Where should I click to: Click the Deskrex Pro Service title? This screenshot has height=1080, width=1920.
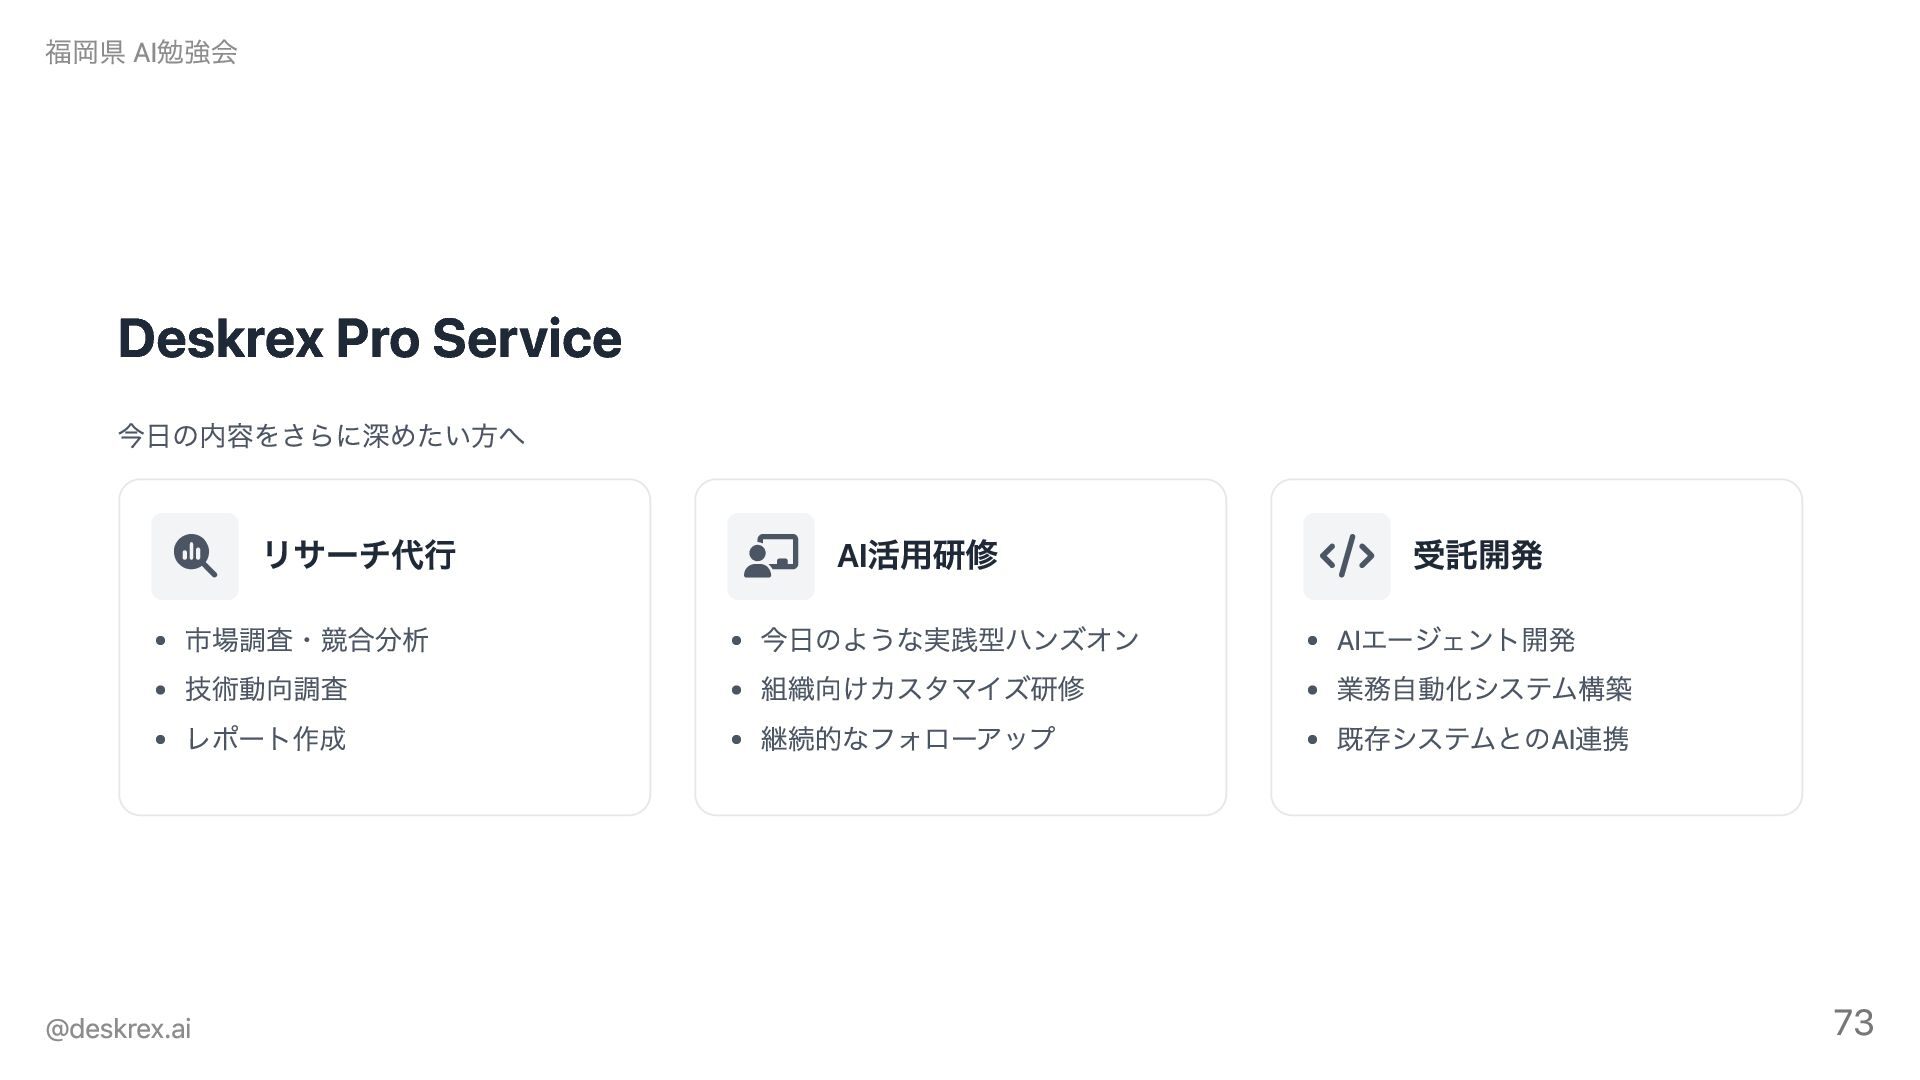tap(370, 338)
